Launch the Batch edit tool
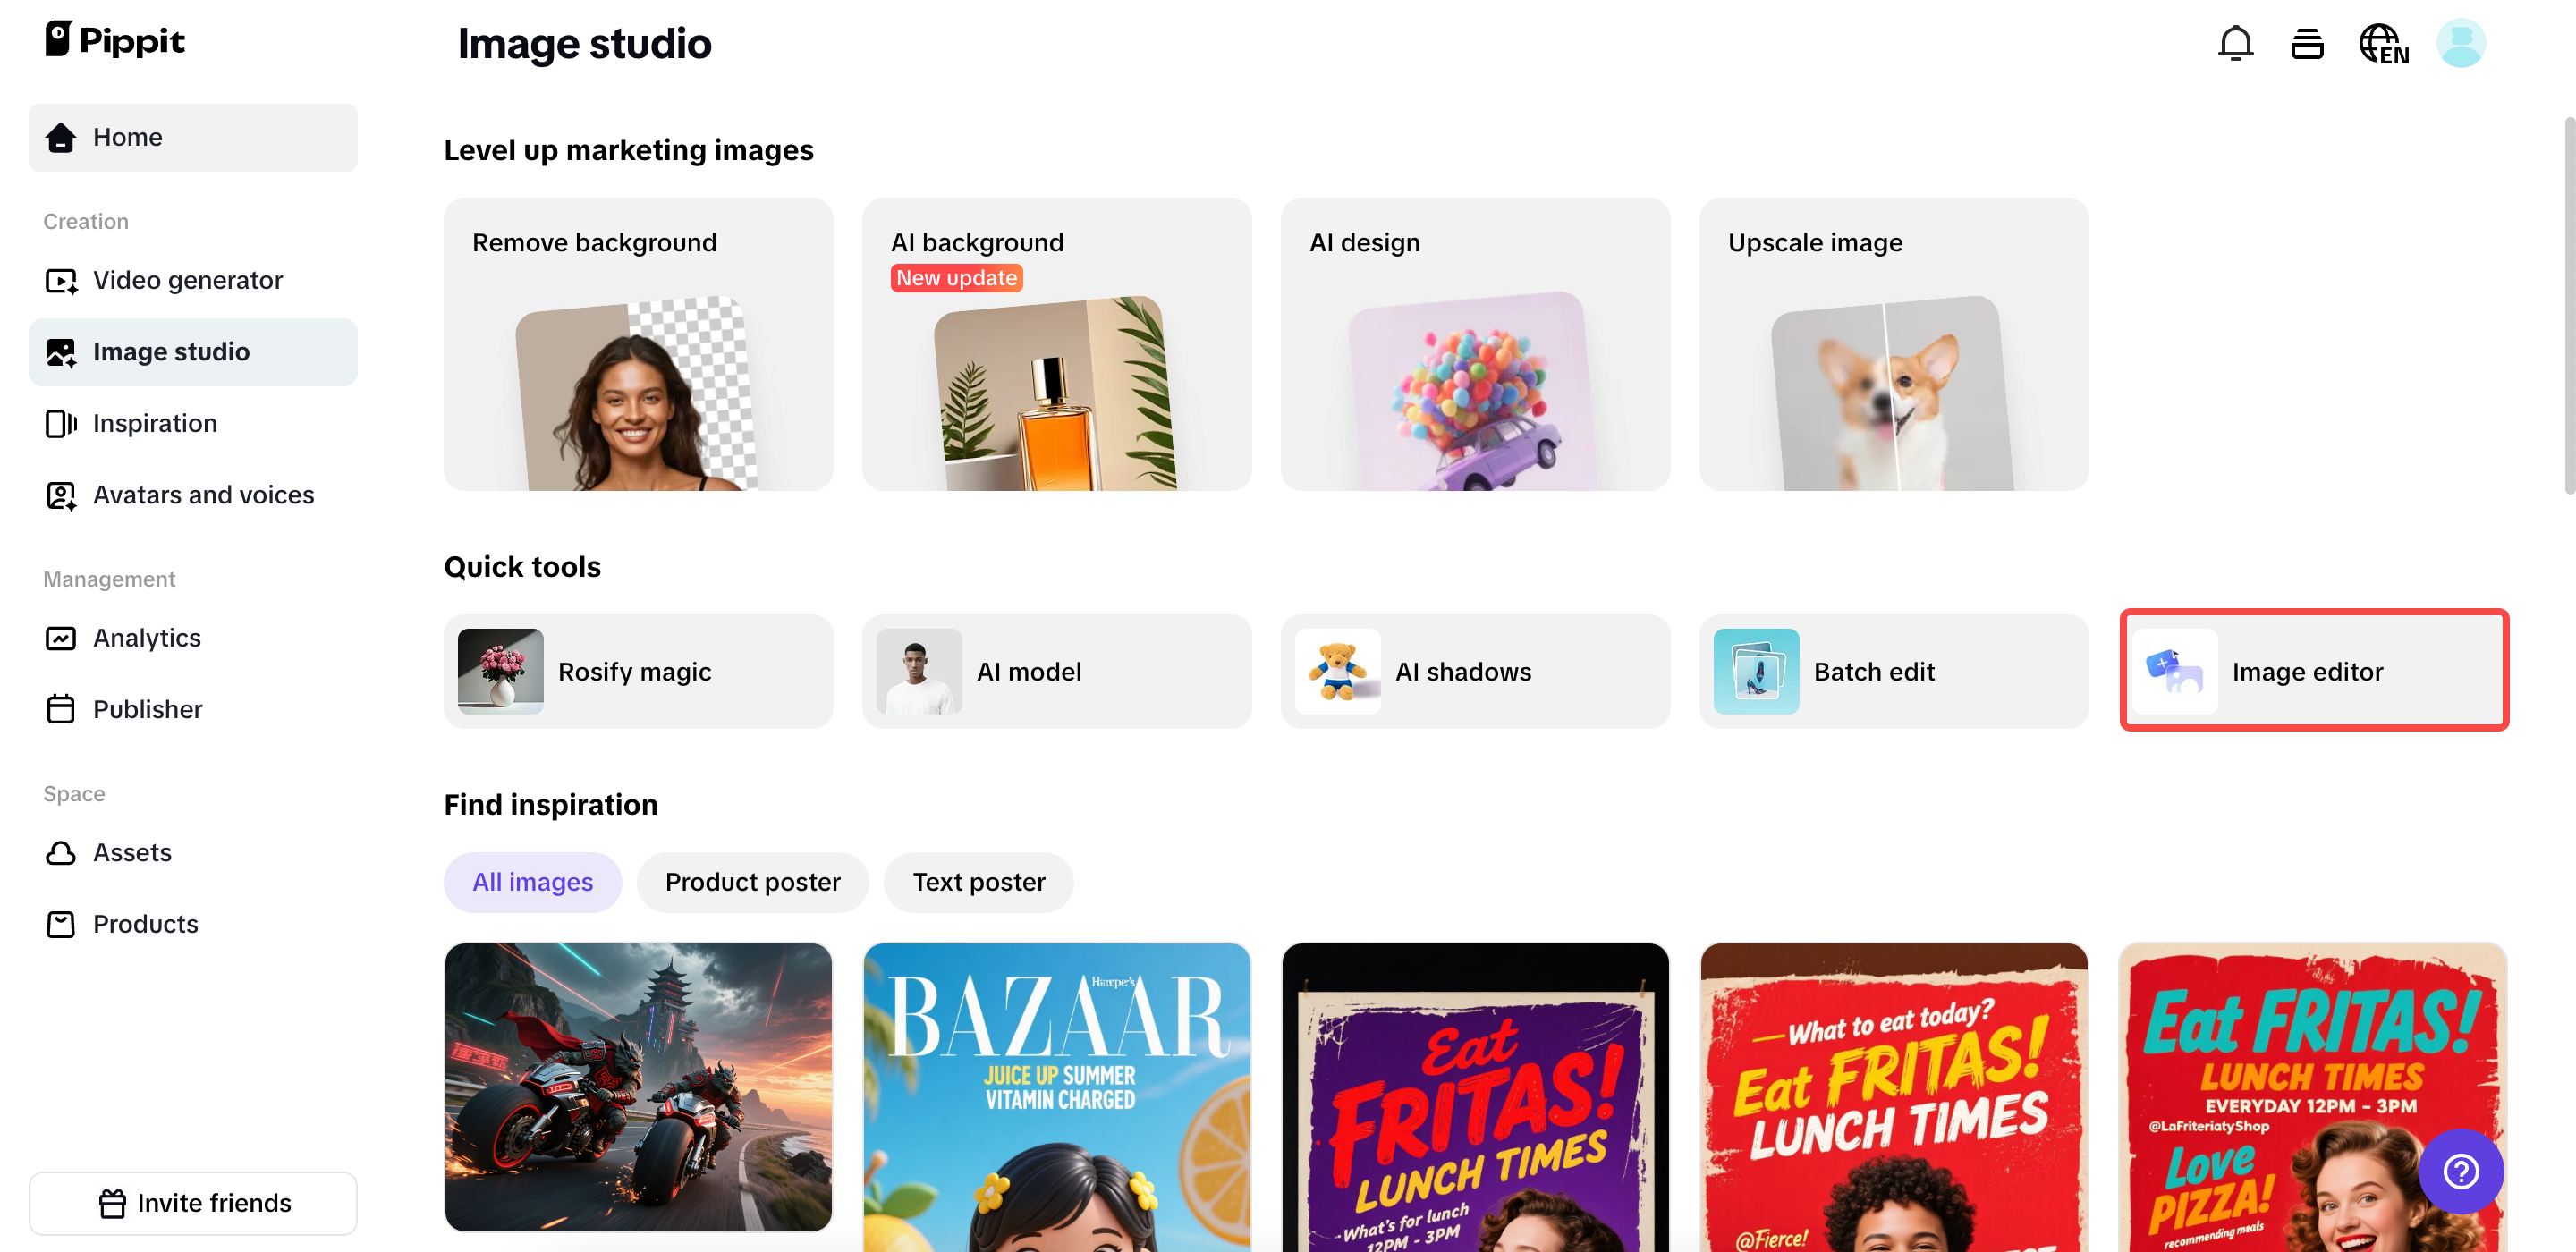Image resolution: width=2576 pixels, height=1252 pixels. 1893,671
